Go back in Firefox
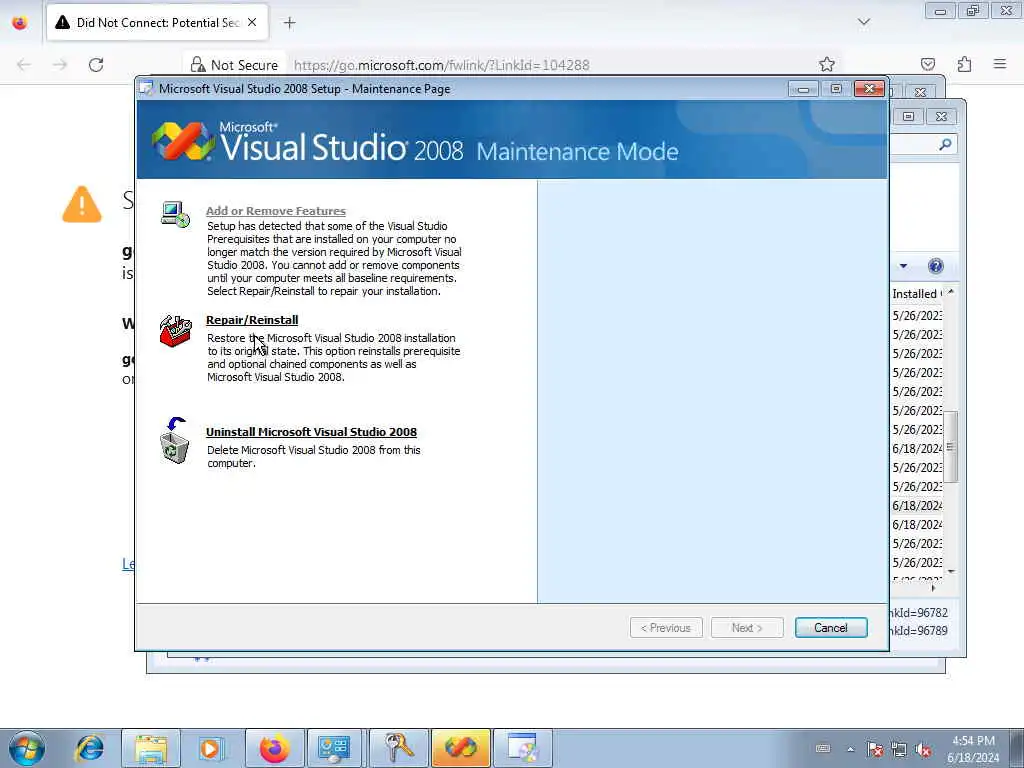 click(24, 65)
